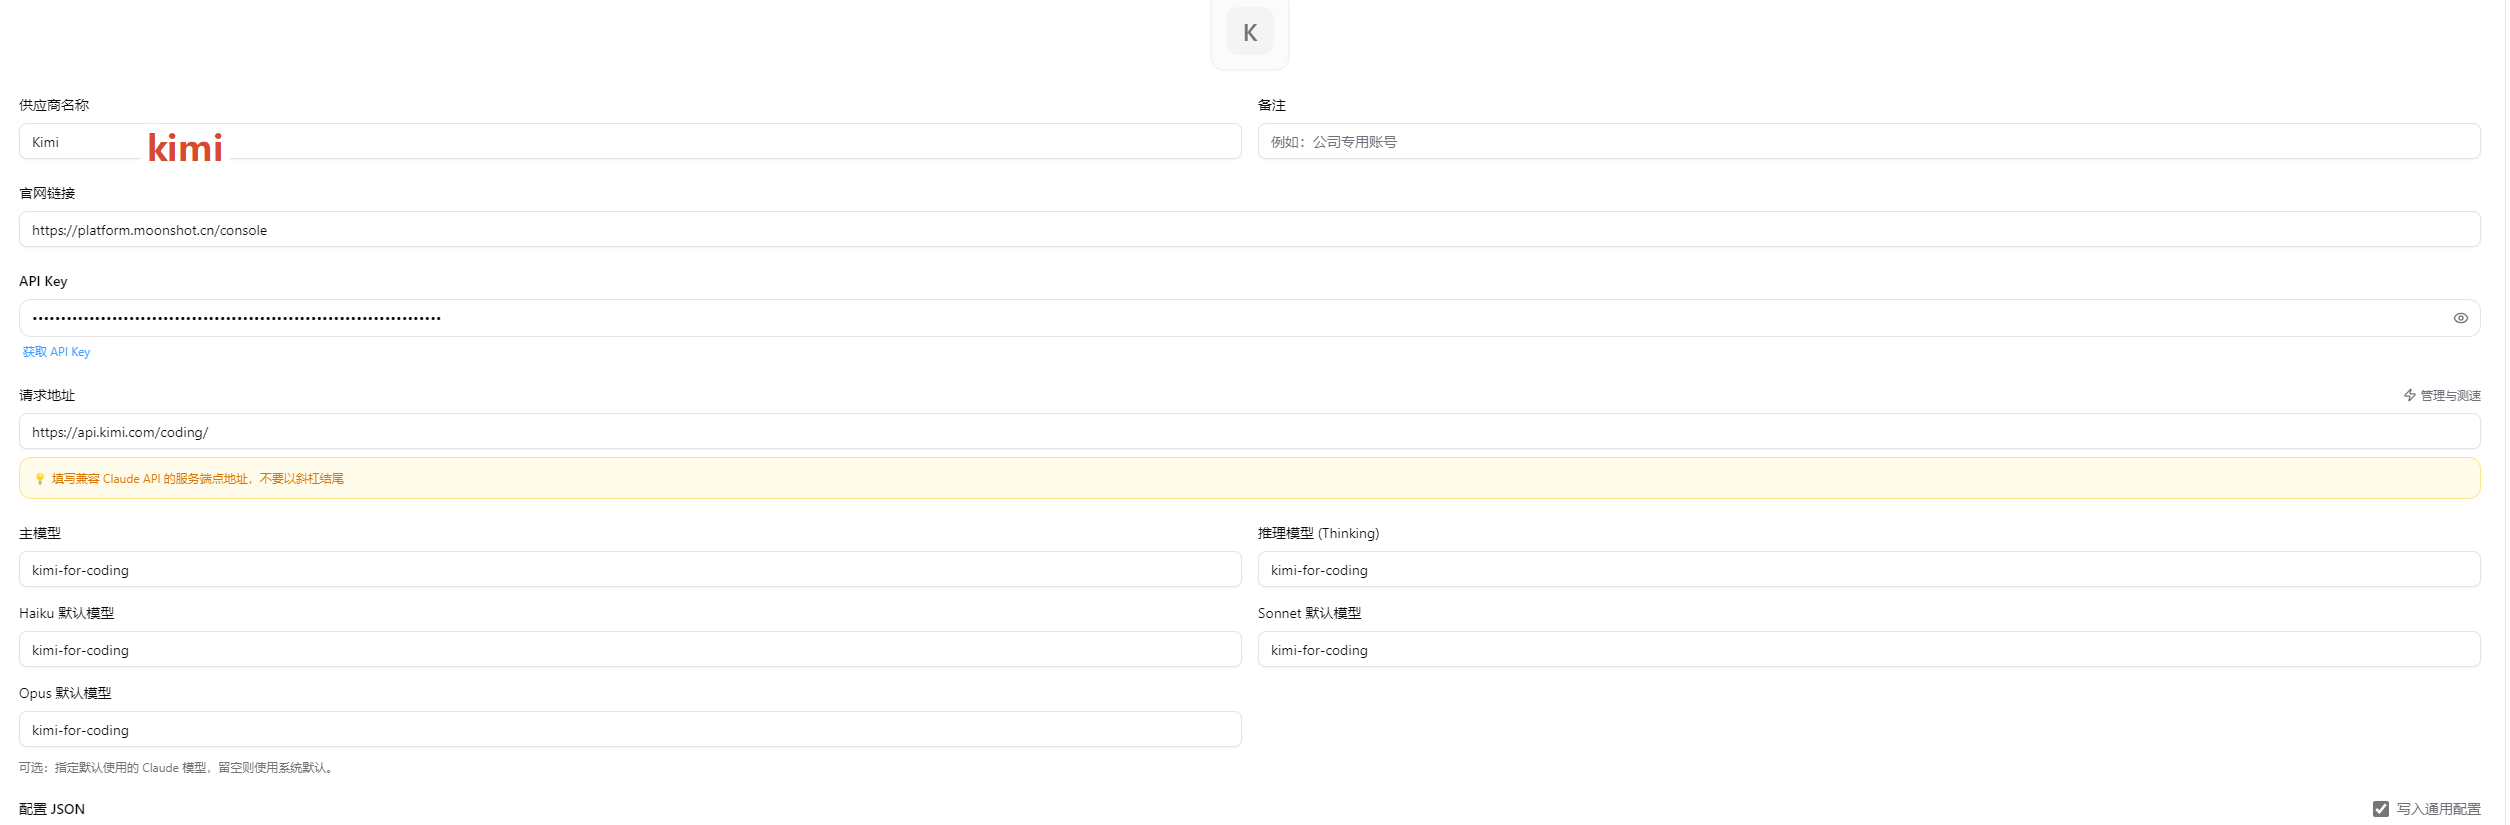Select the 官网链接 URL field

click(x=1249, y=229)
